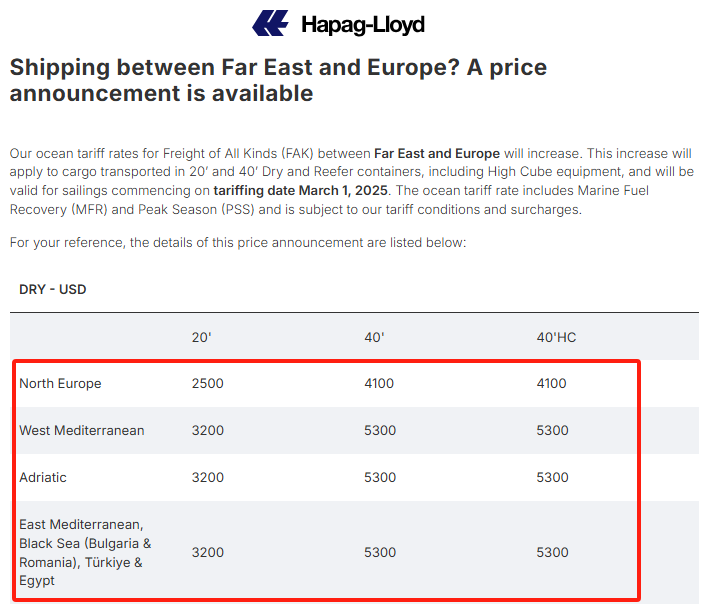Click the 40'HC column header
Image resolution: width=710 pixels, height=614 pixels.
(556, 337)
